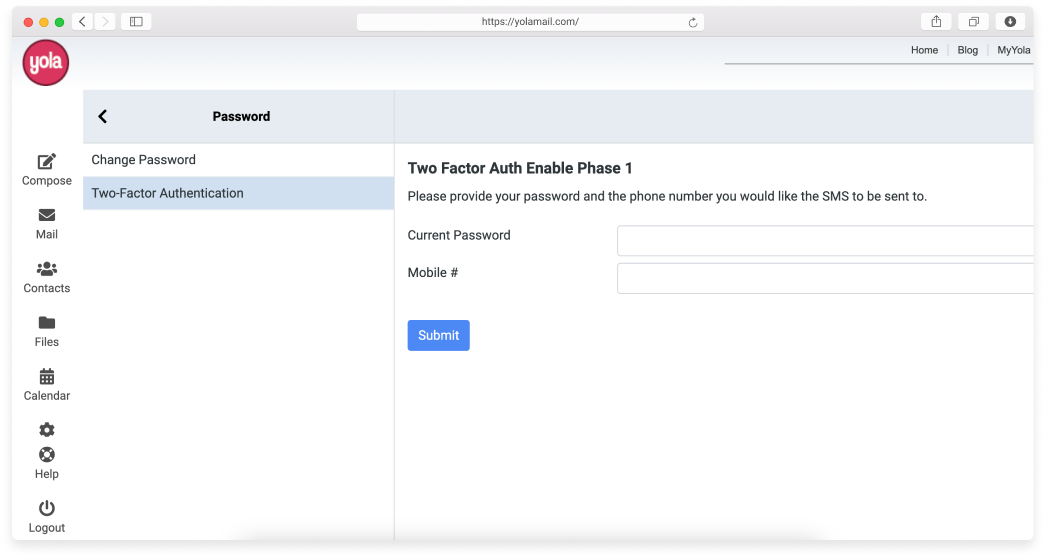This screenshot has height=558, width=1046.
Task: Toggle the browser sidebar button
Action: [x=136, y=22]
